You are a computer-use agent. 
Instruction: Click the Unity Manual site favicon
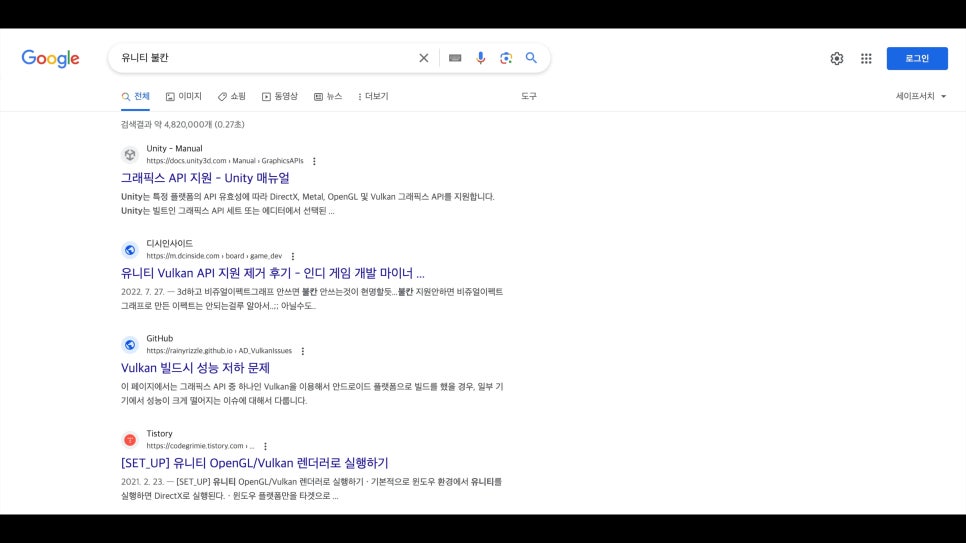130,155
